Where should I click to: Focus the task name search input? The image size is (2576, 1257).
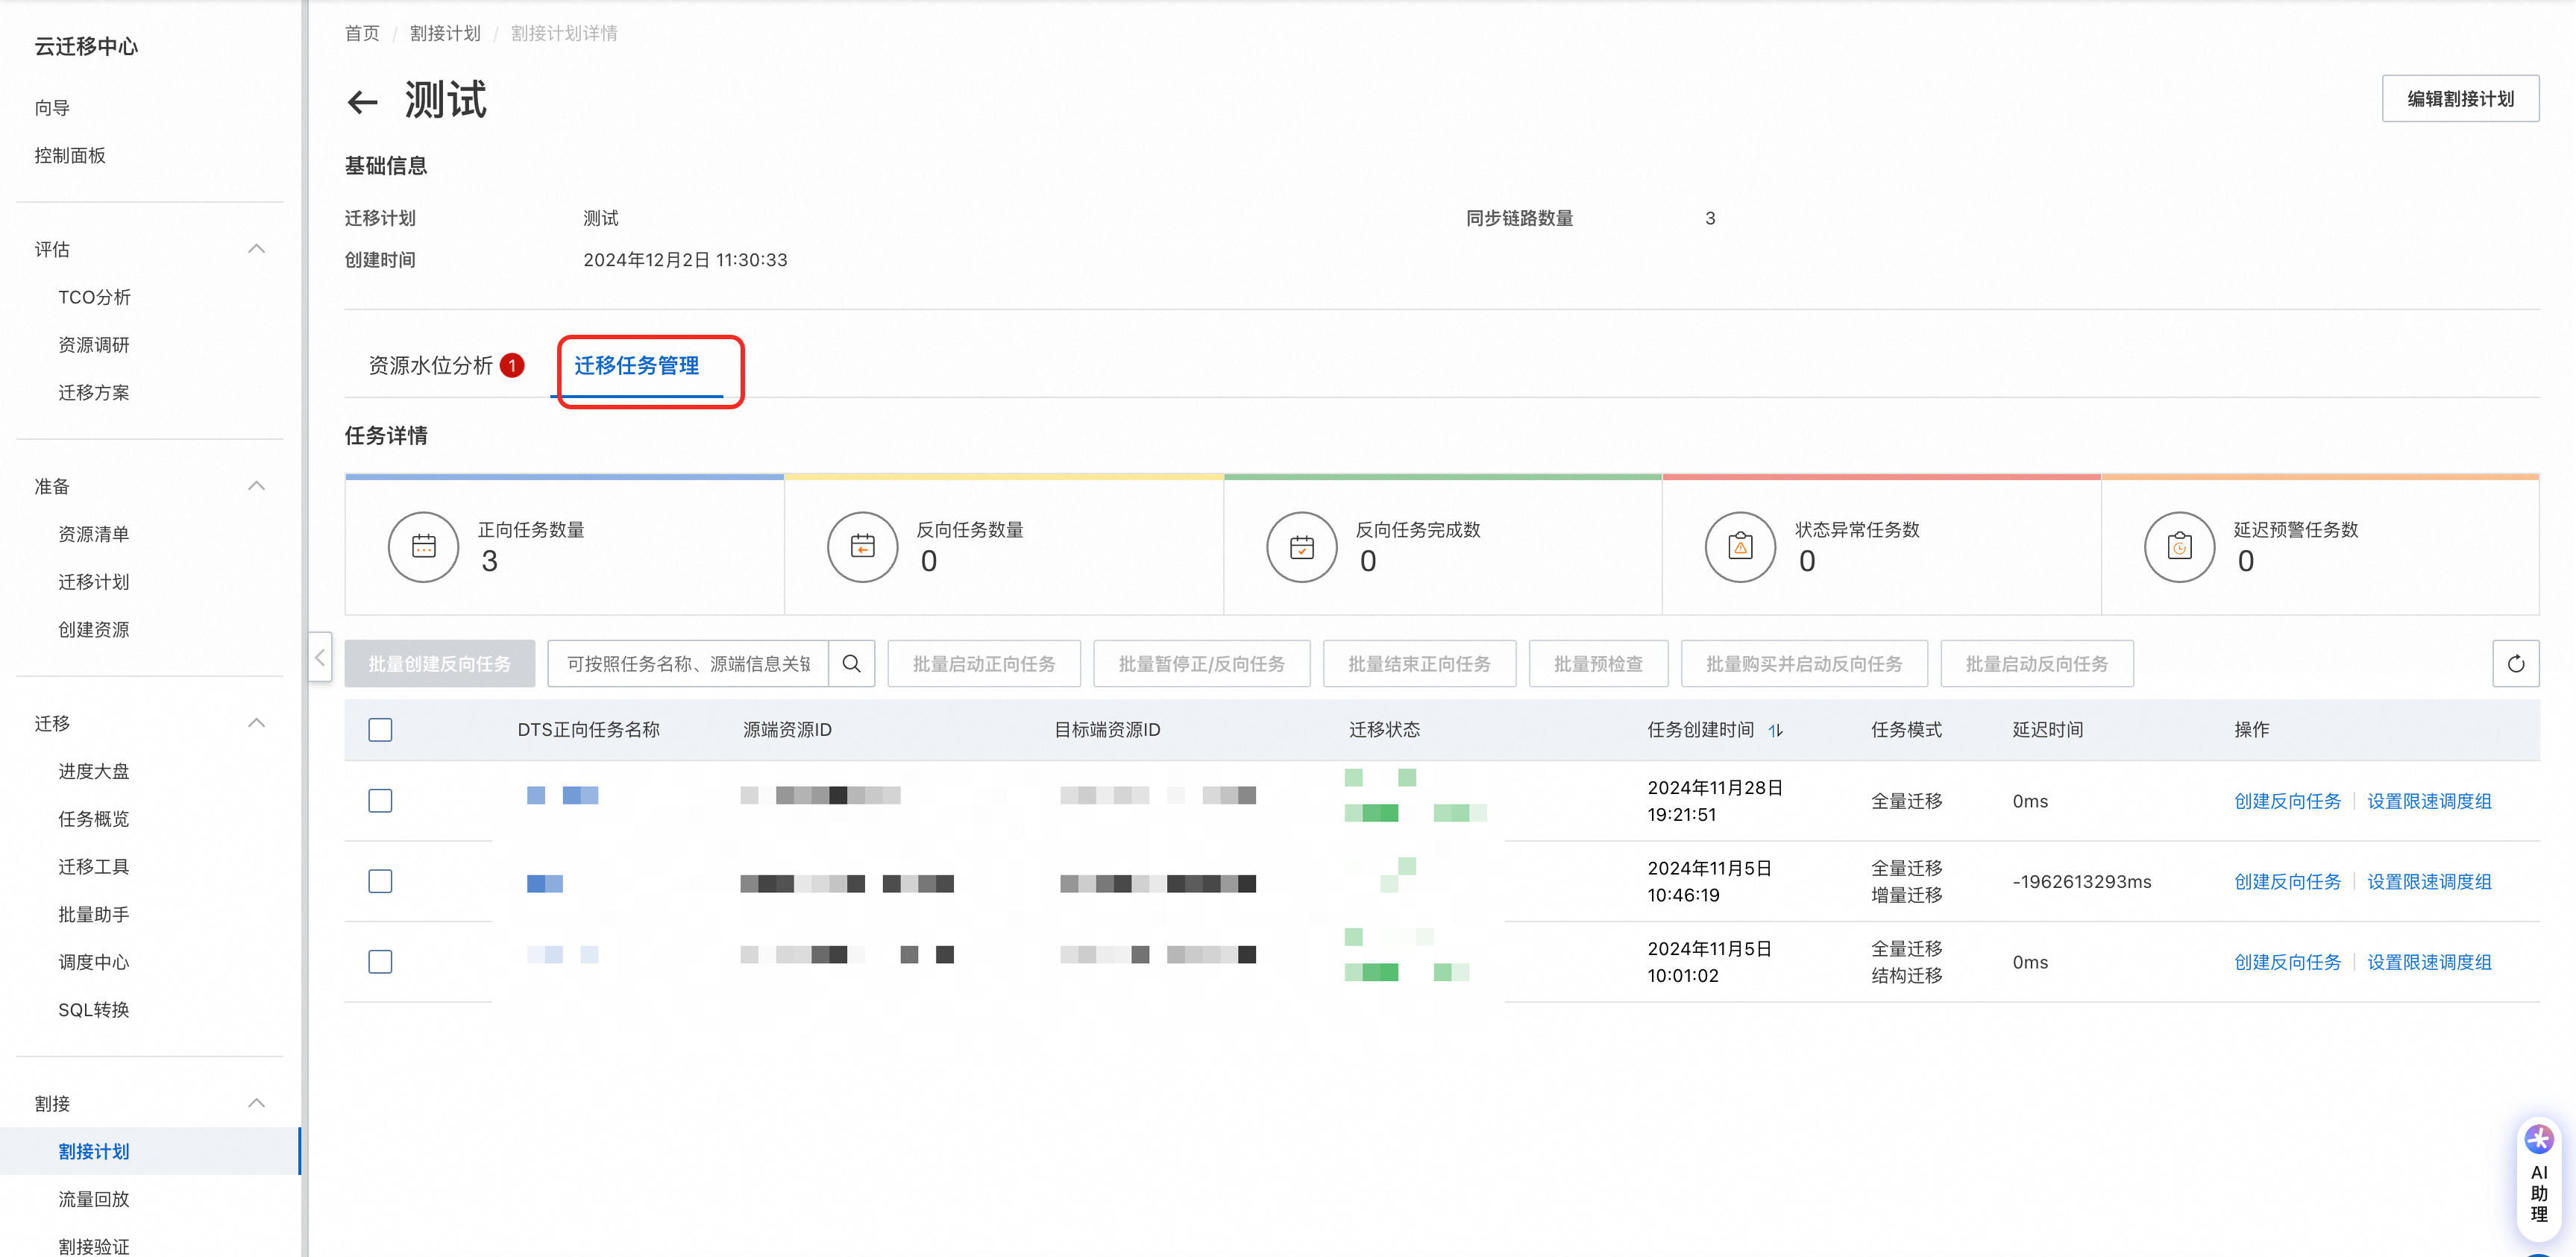[x=688, y=664]
